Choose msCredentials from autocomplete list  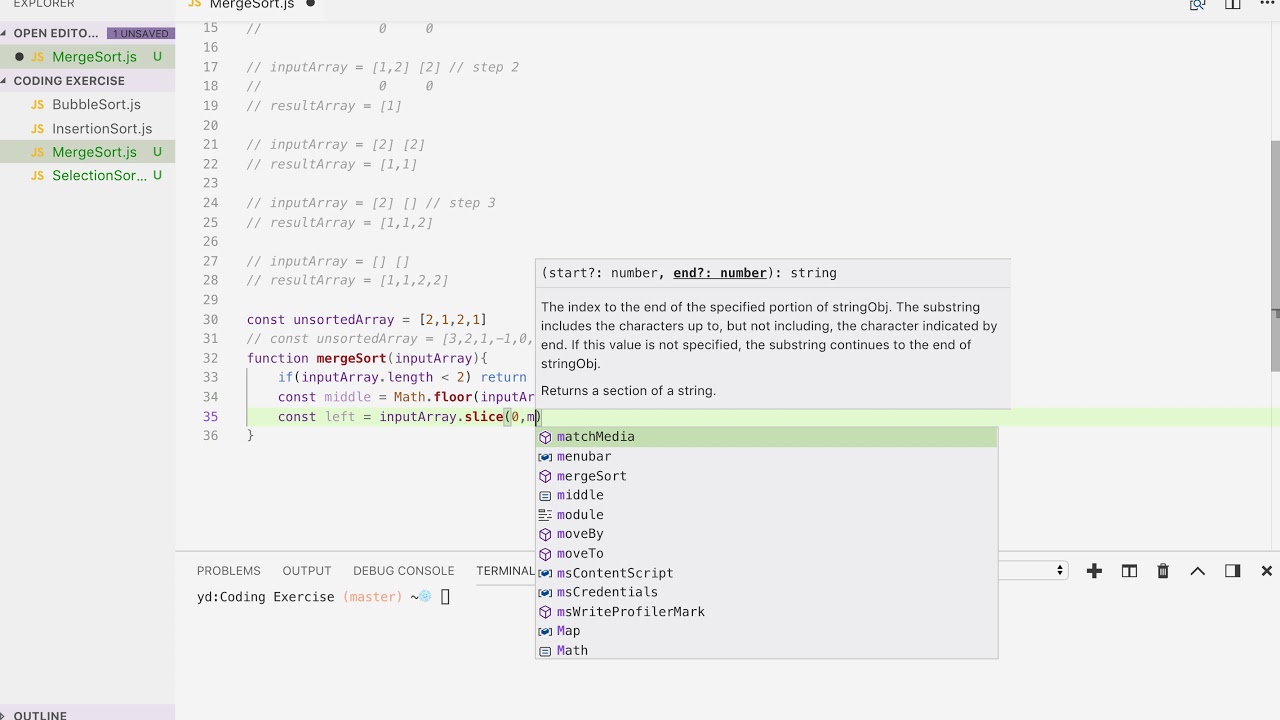tap(766, 592)
